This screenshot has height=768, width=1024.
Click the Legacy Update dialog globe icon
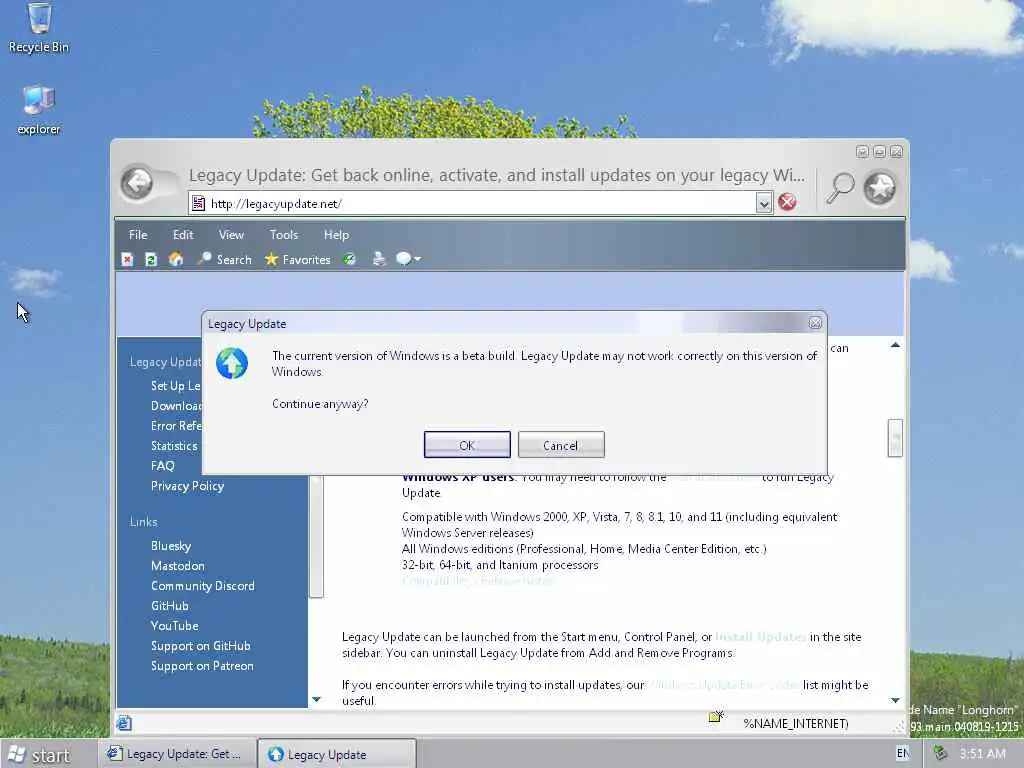(232, 364)
